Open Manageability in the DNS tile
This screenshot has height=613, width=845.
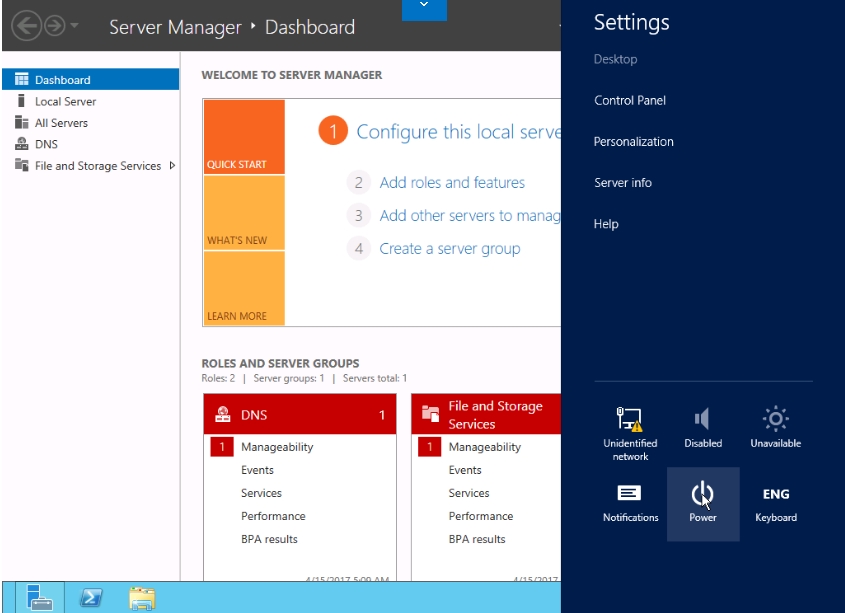click(x=277, y=447)
